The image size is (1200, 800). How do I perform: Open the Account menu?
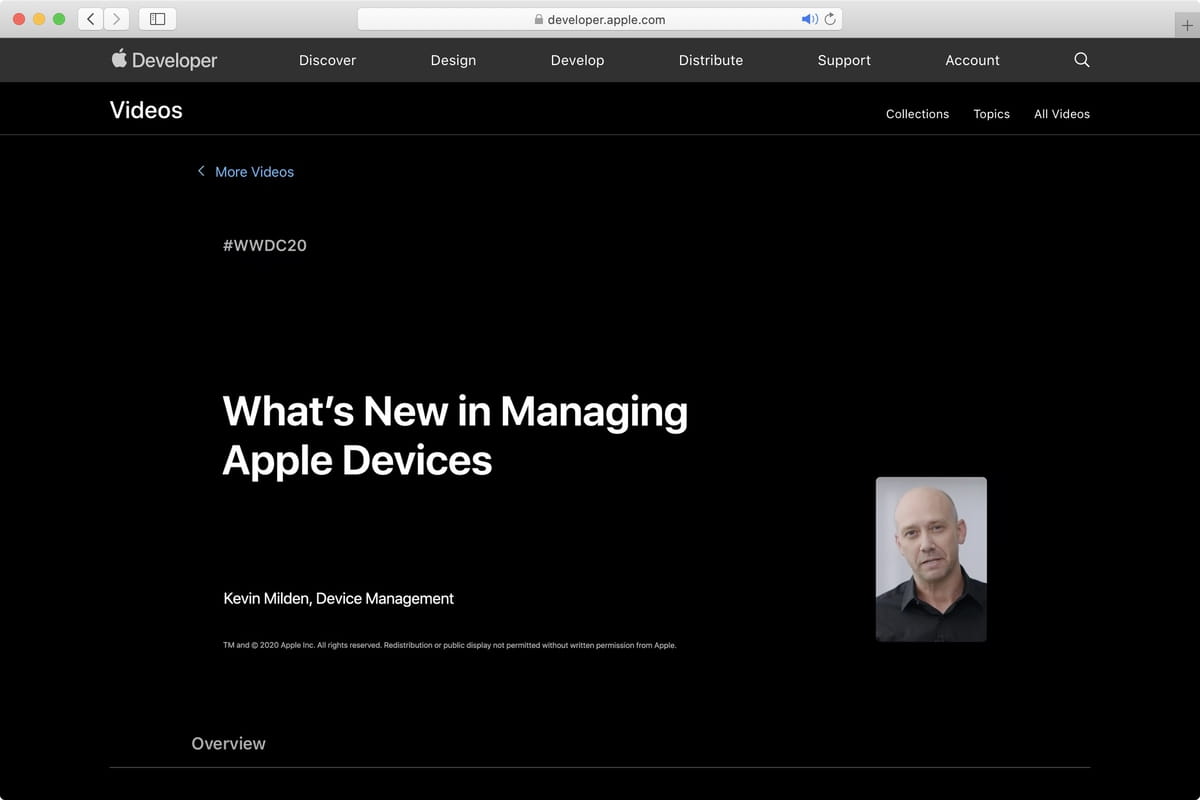click(972, 60)
